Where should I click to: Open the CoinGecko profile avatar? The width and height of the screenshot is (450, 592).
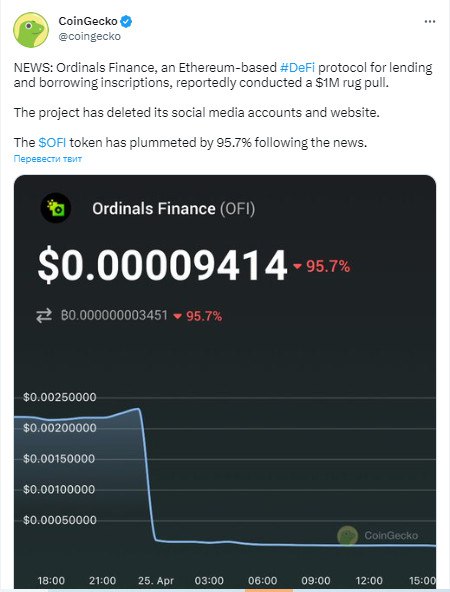point(31,30)
